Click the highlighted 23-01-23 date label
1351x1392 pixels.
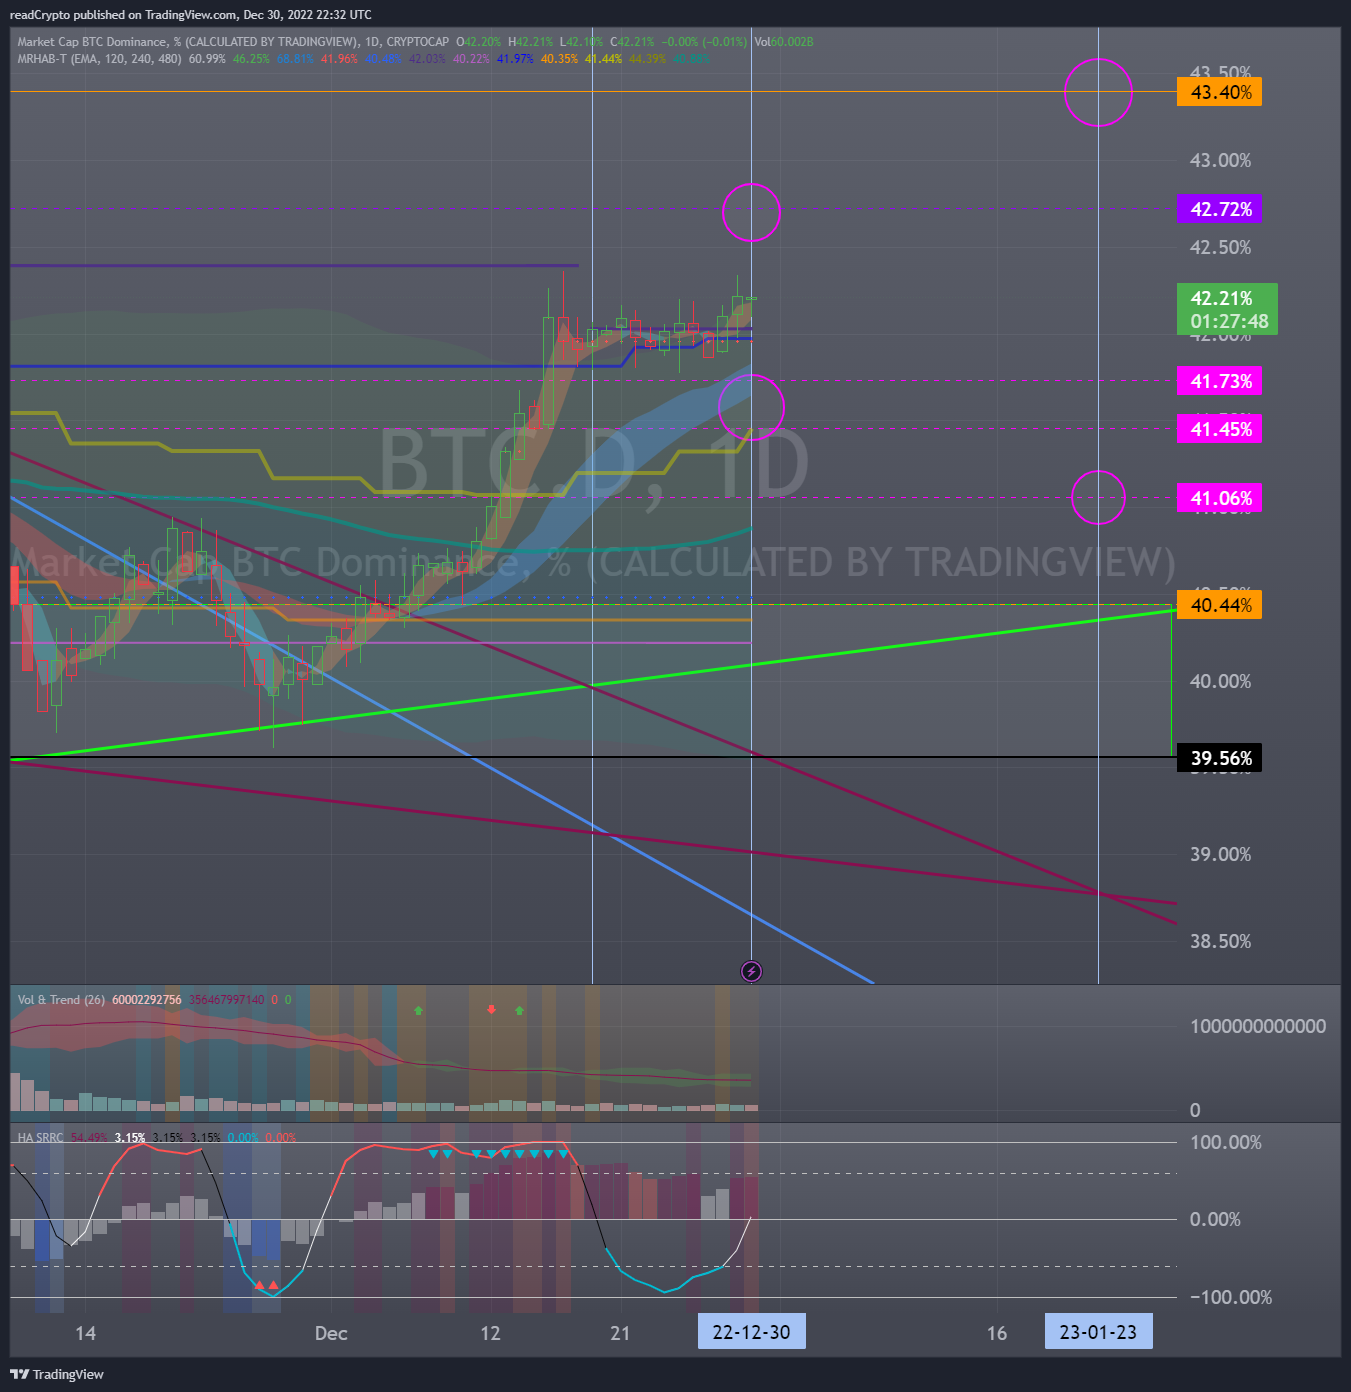[x=1098, y=1332]
